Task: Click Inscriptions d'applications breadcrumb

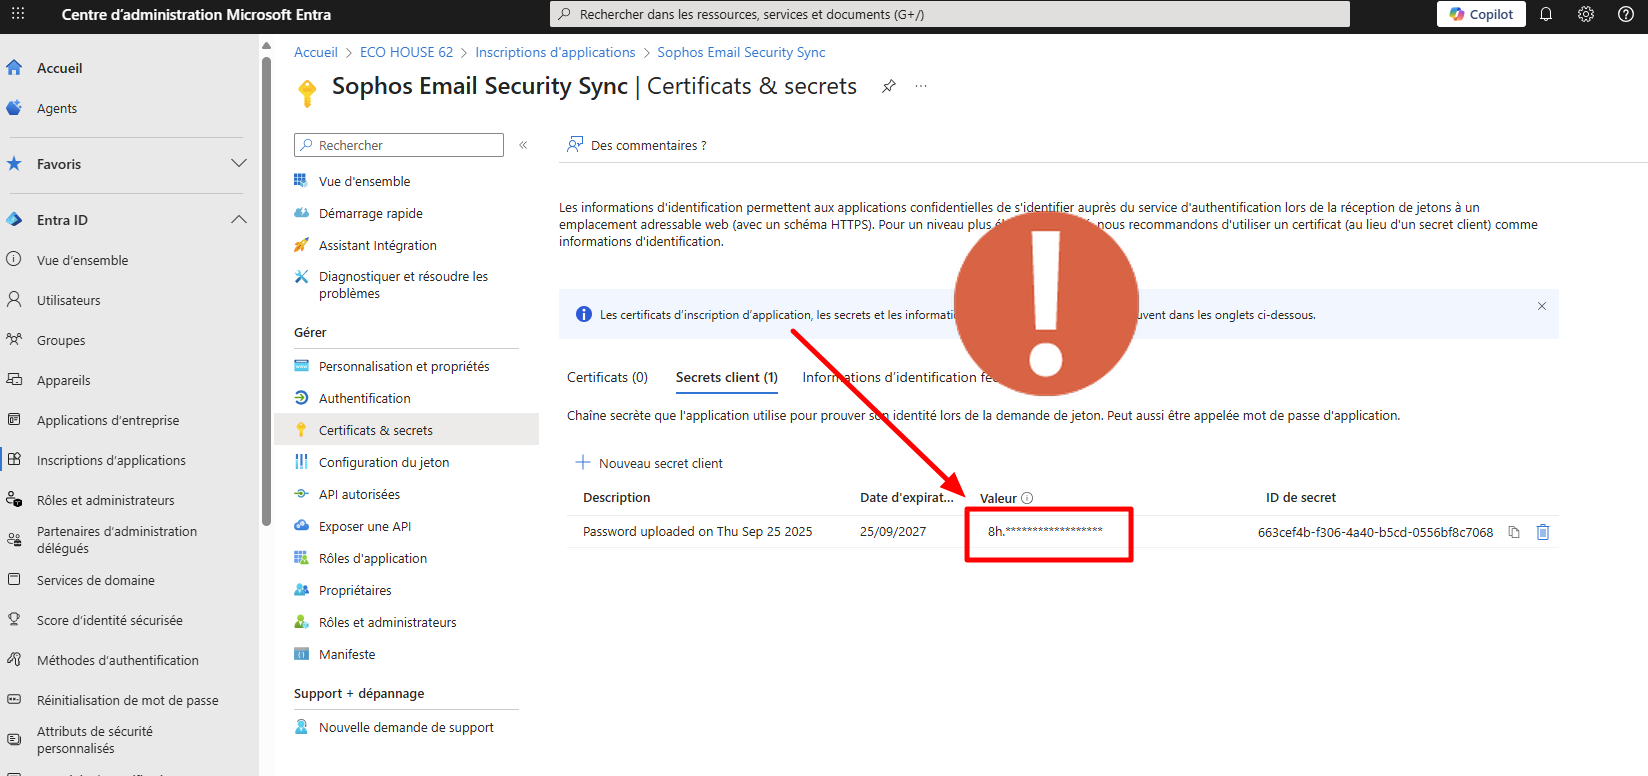Action: click(555, 52)
